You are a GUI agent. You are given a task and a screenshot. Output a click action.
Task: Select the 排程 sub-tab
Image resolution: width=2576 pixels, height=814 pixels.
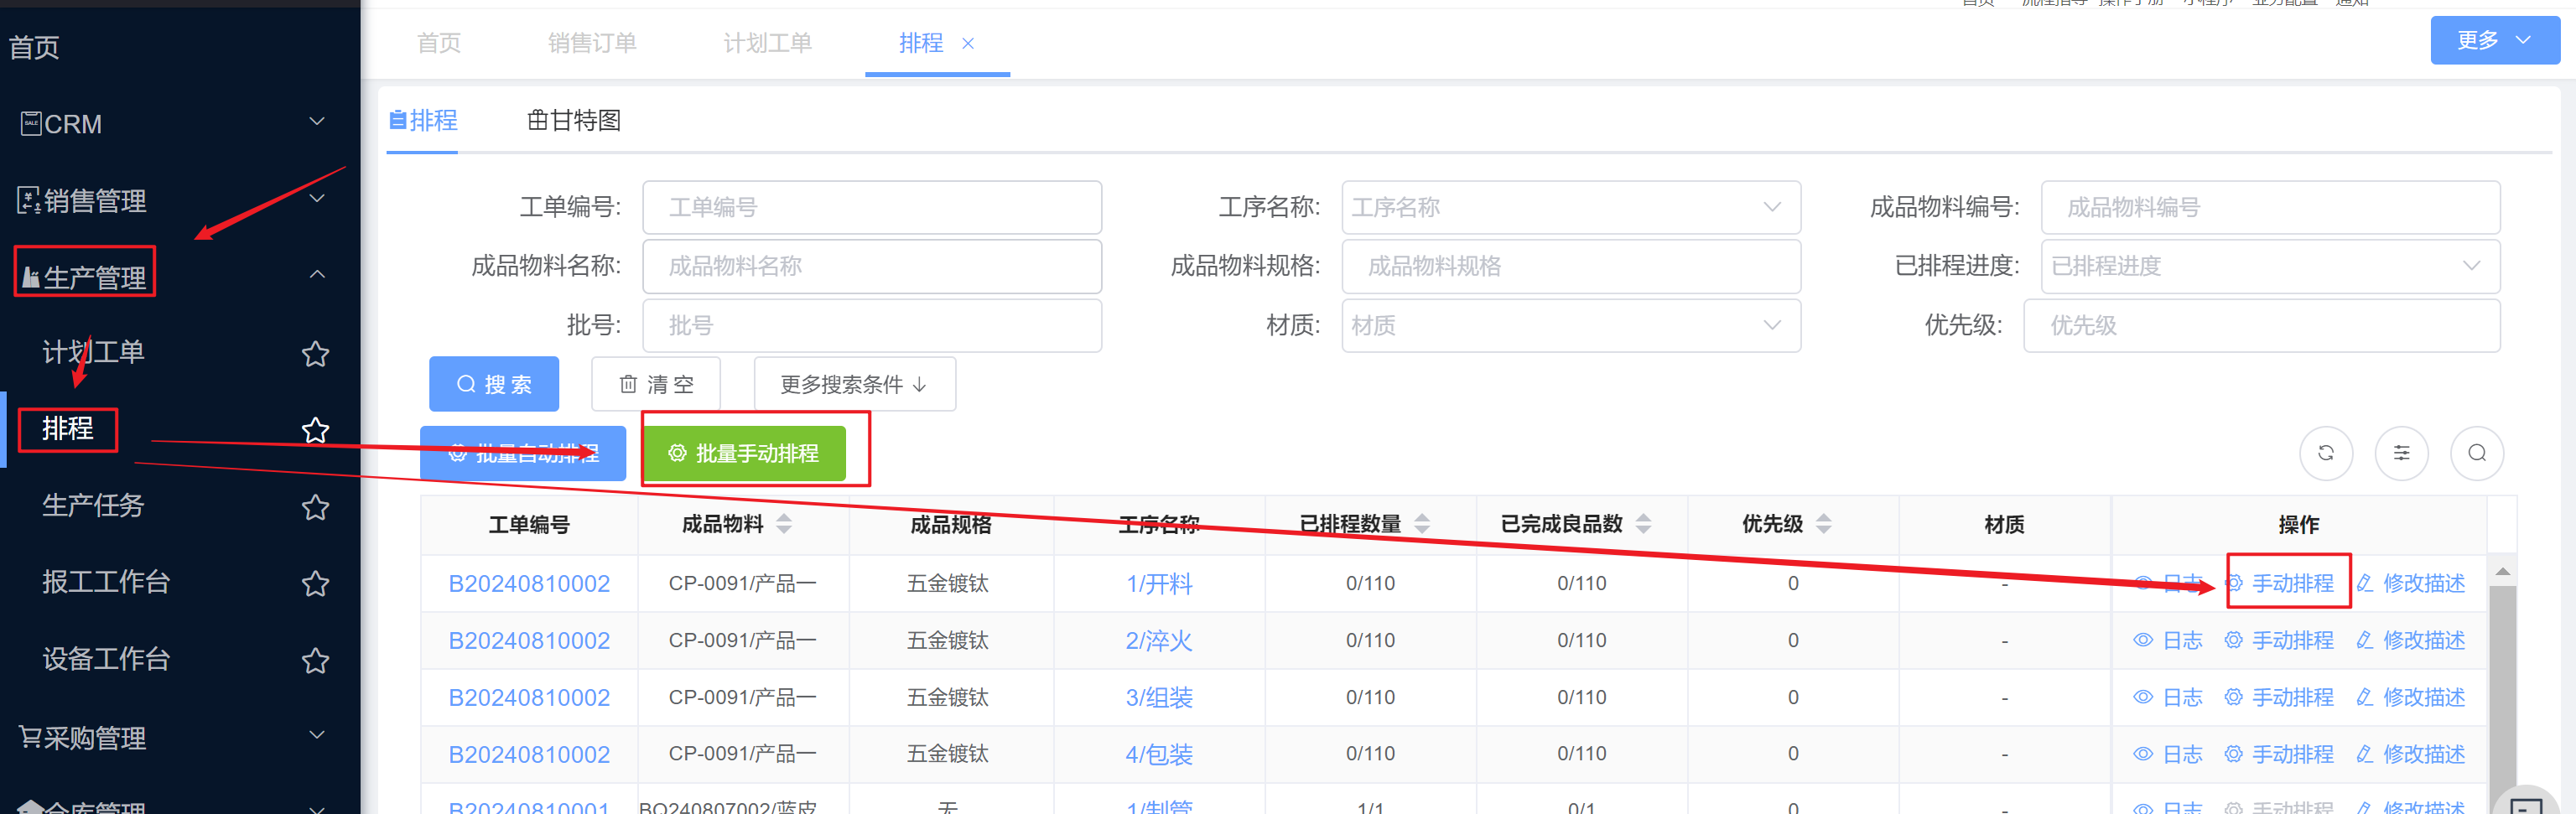(x=422, y=121)
